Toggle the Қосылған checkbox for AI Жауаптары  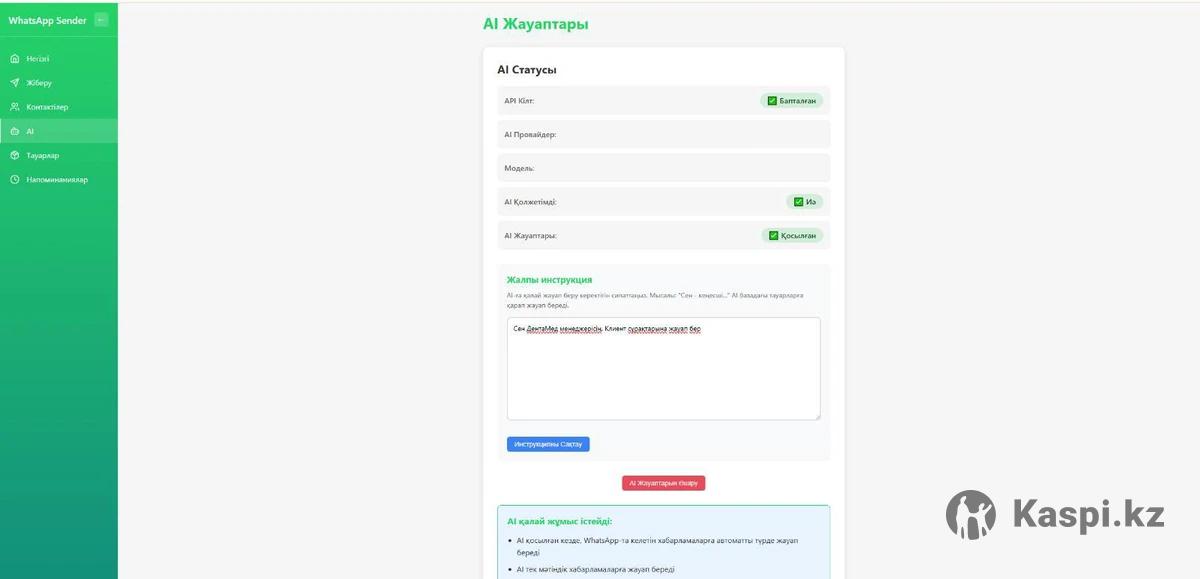click(x=773, y=236)
